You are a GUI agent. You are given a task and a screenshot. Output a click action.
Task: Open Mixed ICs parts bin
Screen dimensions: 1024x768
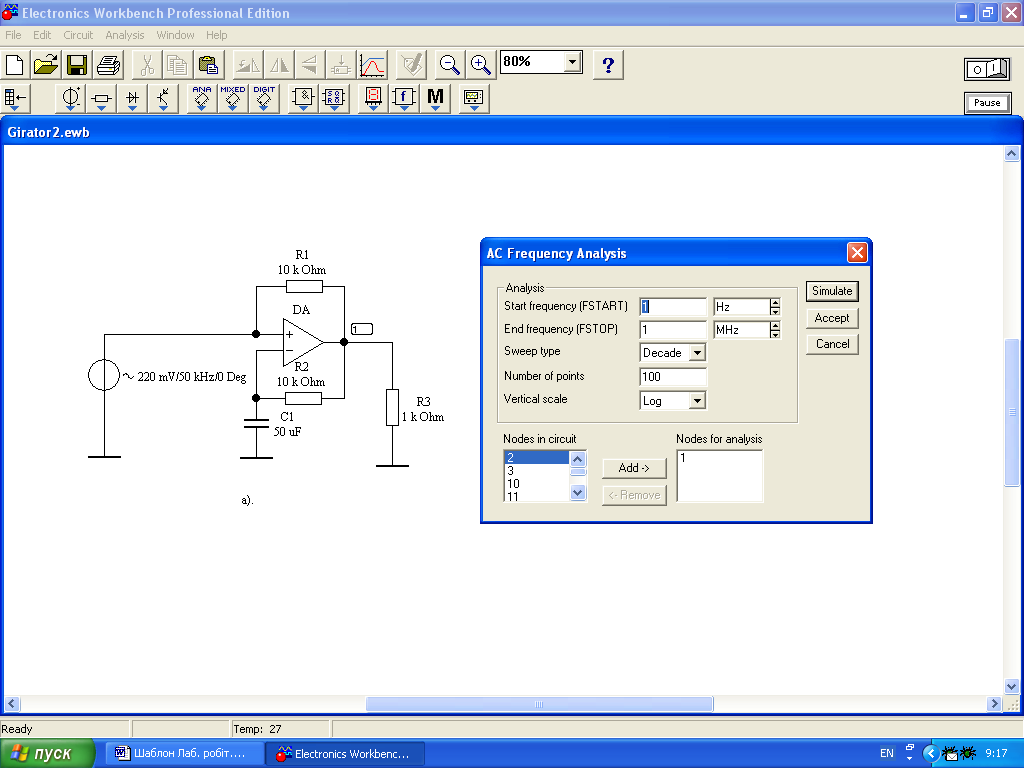pyautogui.click(x=232, y=99)
